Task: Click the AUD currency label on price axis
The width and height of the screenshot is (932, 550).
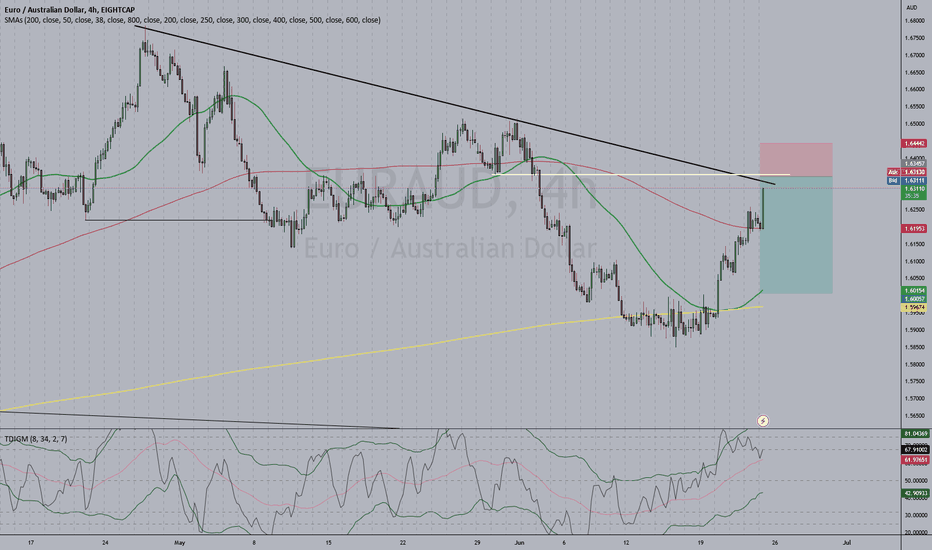Action: 911,7
